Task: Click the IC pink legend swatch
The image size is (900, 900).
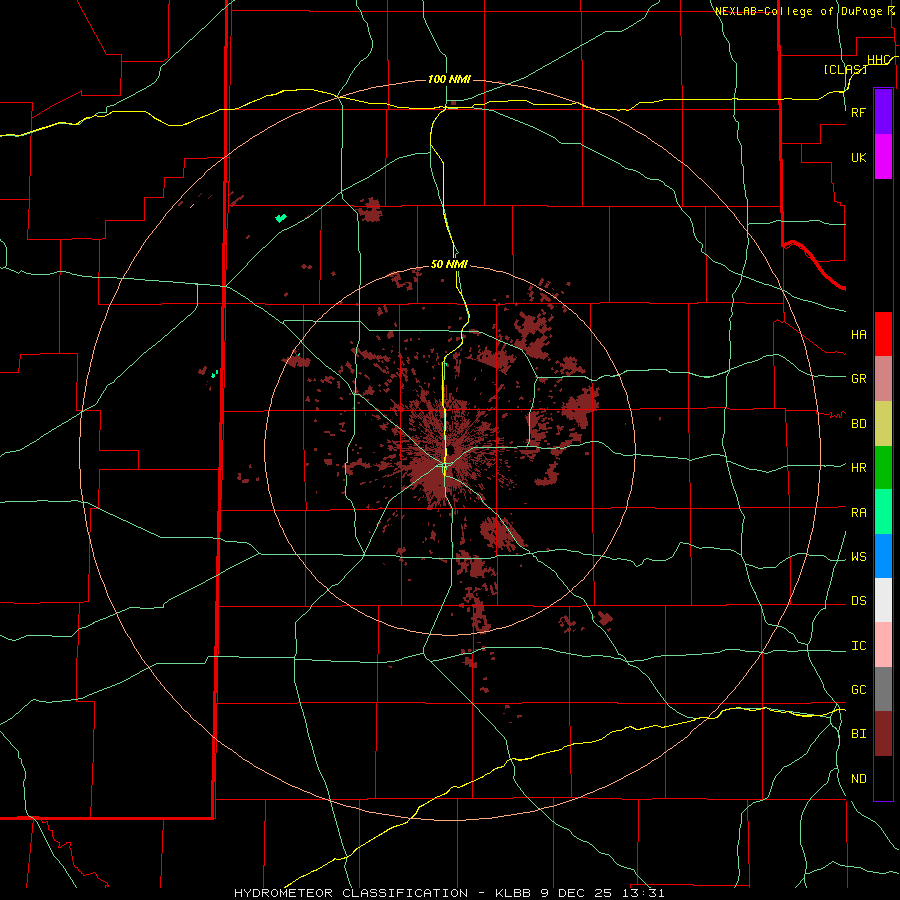Action: (883, 645)
